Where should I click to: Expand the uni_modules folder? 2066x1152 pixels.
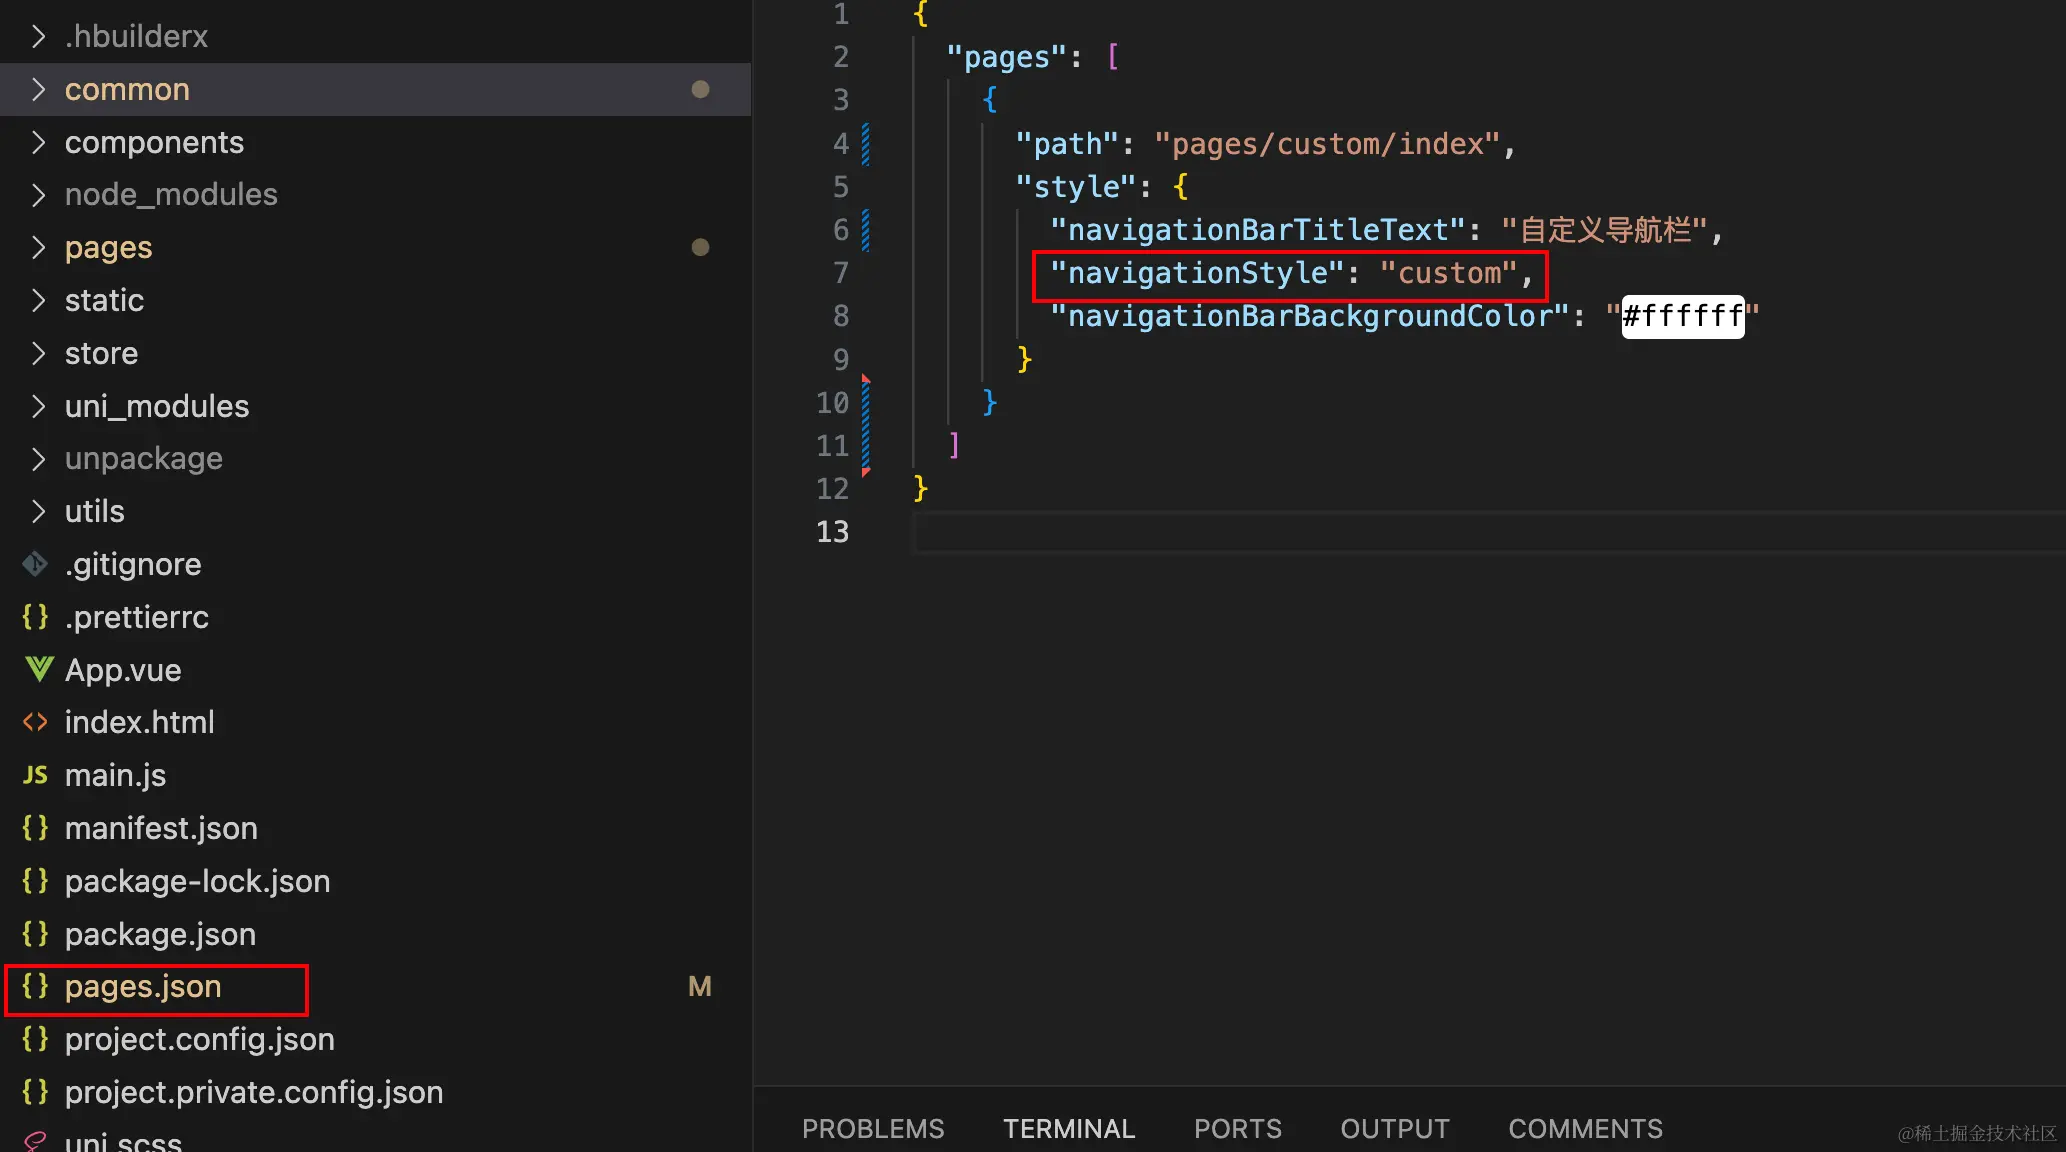pos(38,406)
